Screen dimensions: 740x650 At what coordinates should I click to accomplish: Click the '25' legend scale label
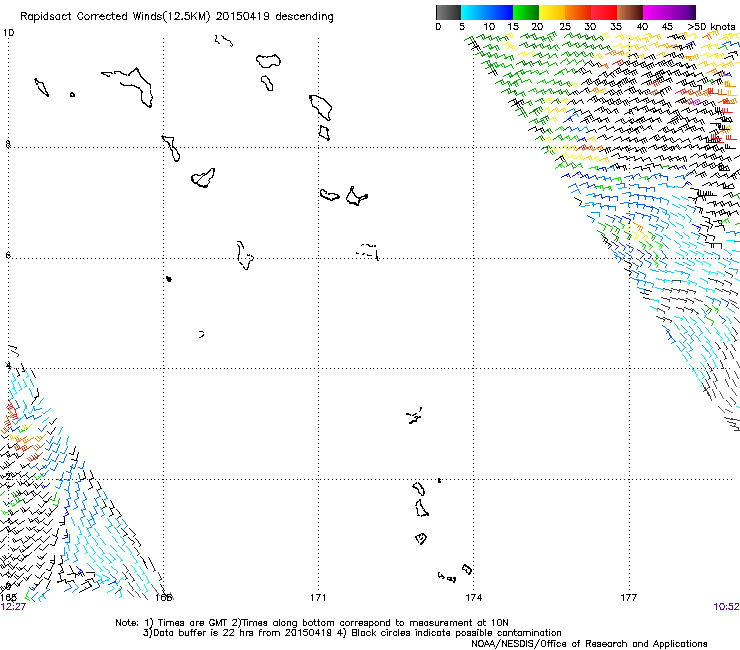tap(564, 27)
